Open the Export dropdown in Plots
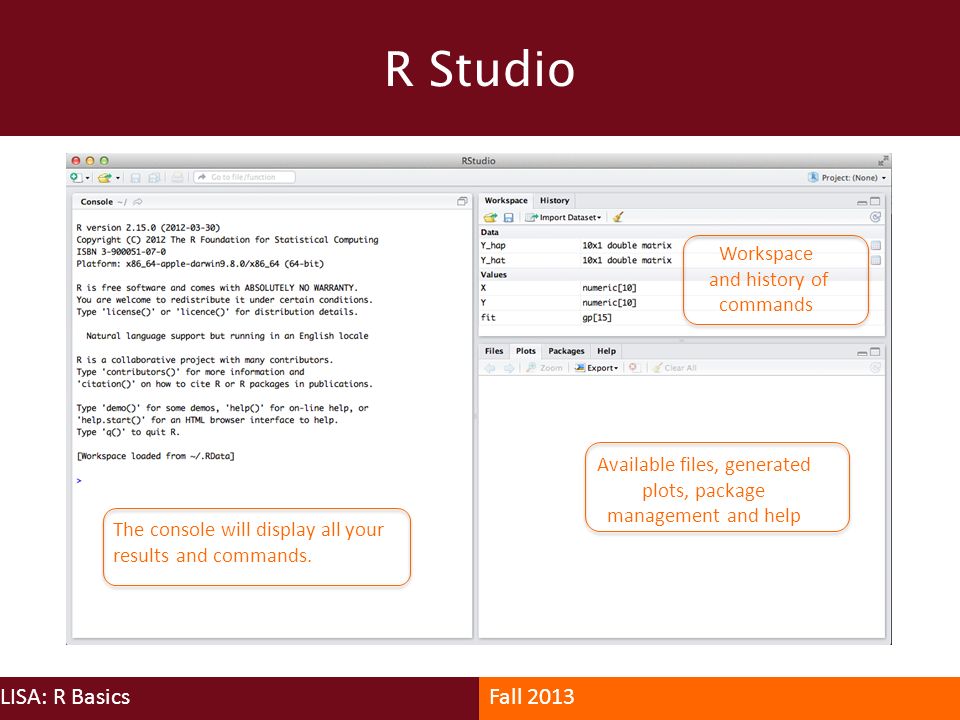The width and height of the screenshot is (960, 720). (x=596, y=368)
